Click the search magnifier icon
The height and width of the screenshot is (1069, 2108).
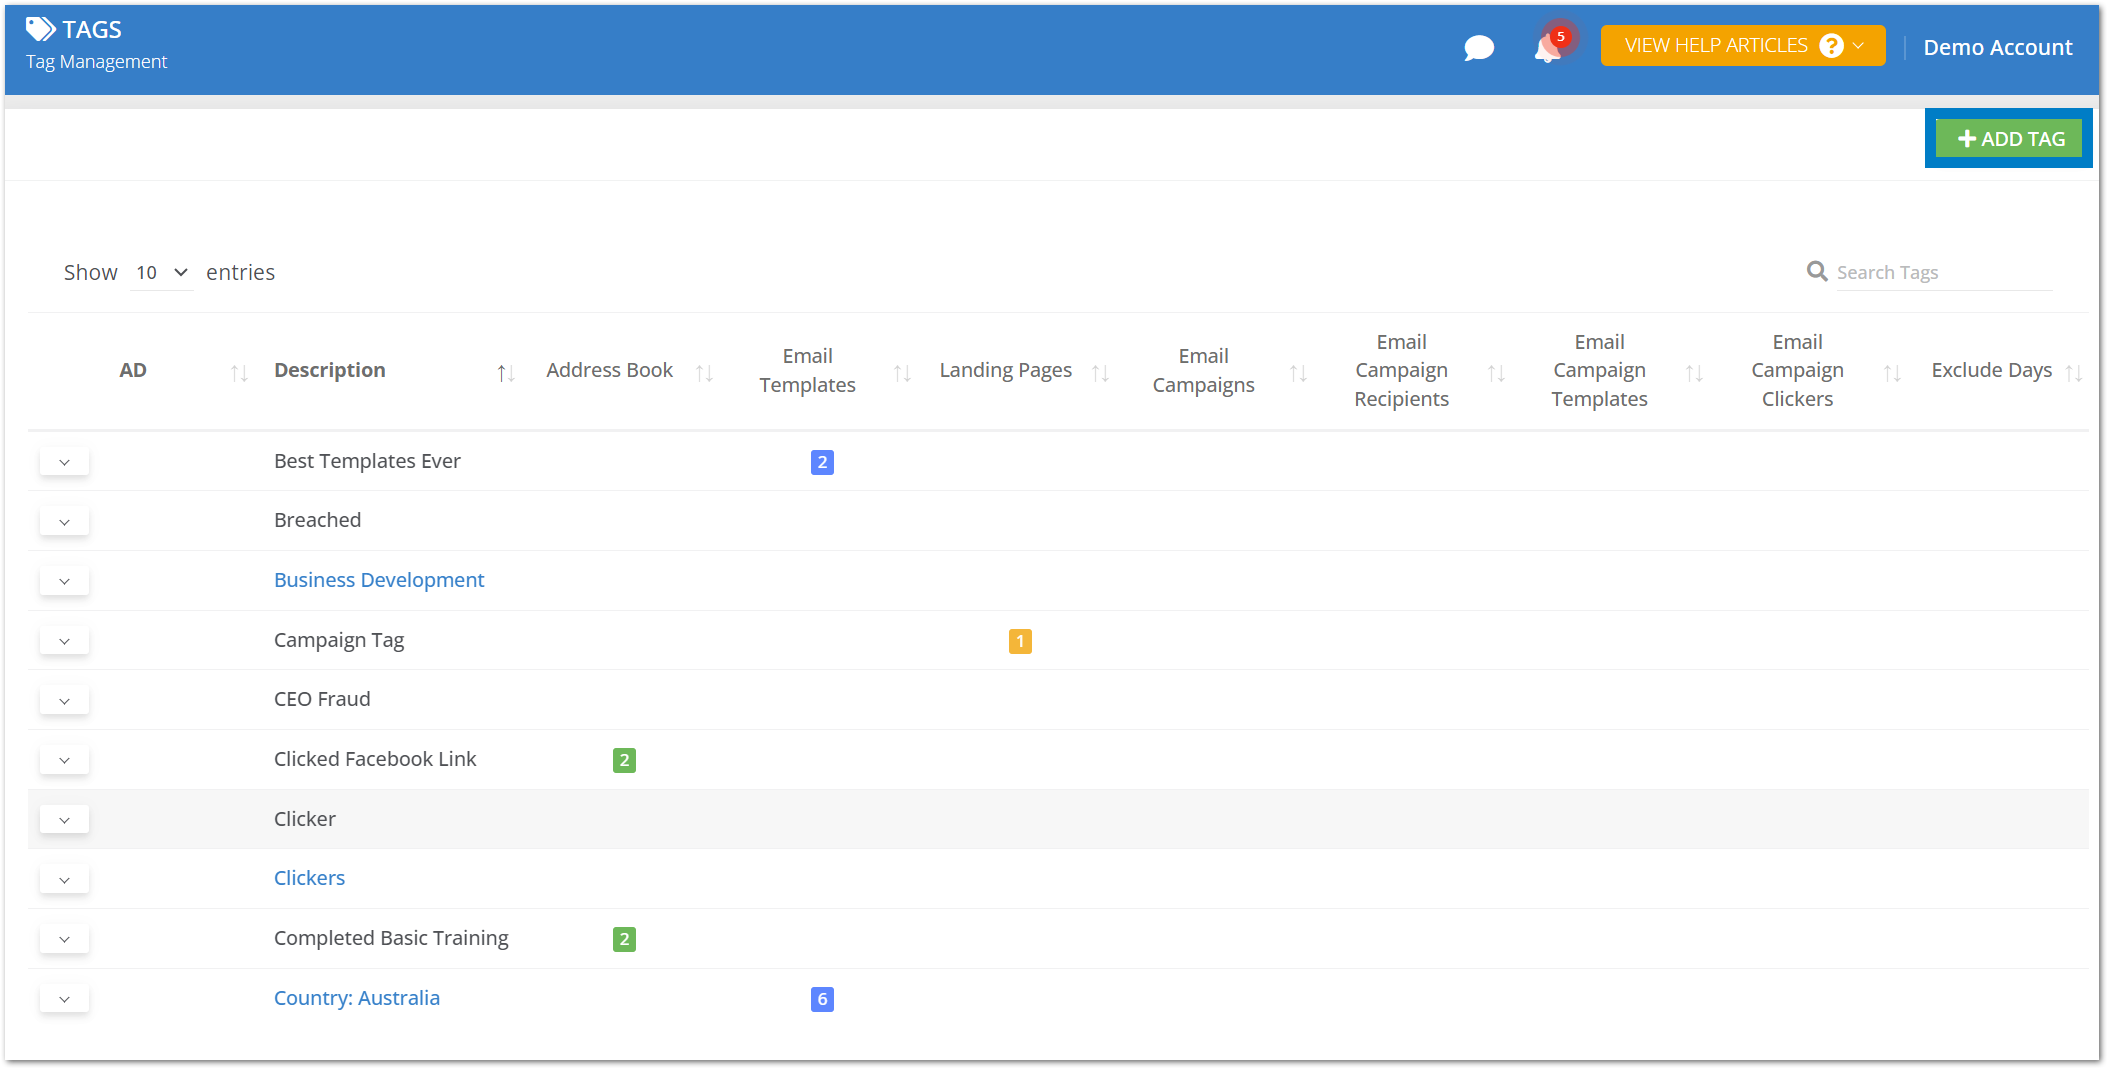(1816, 271)
